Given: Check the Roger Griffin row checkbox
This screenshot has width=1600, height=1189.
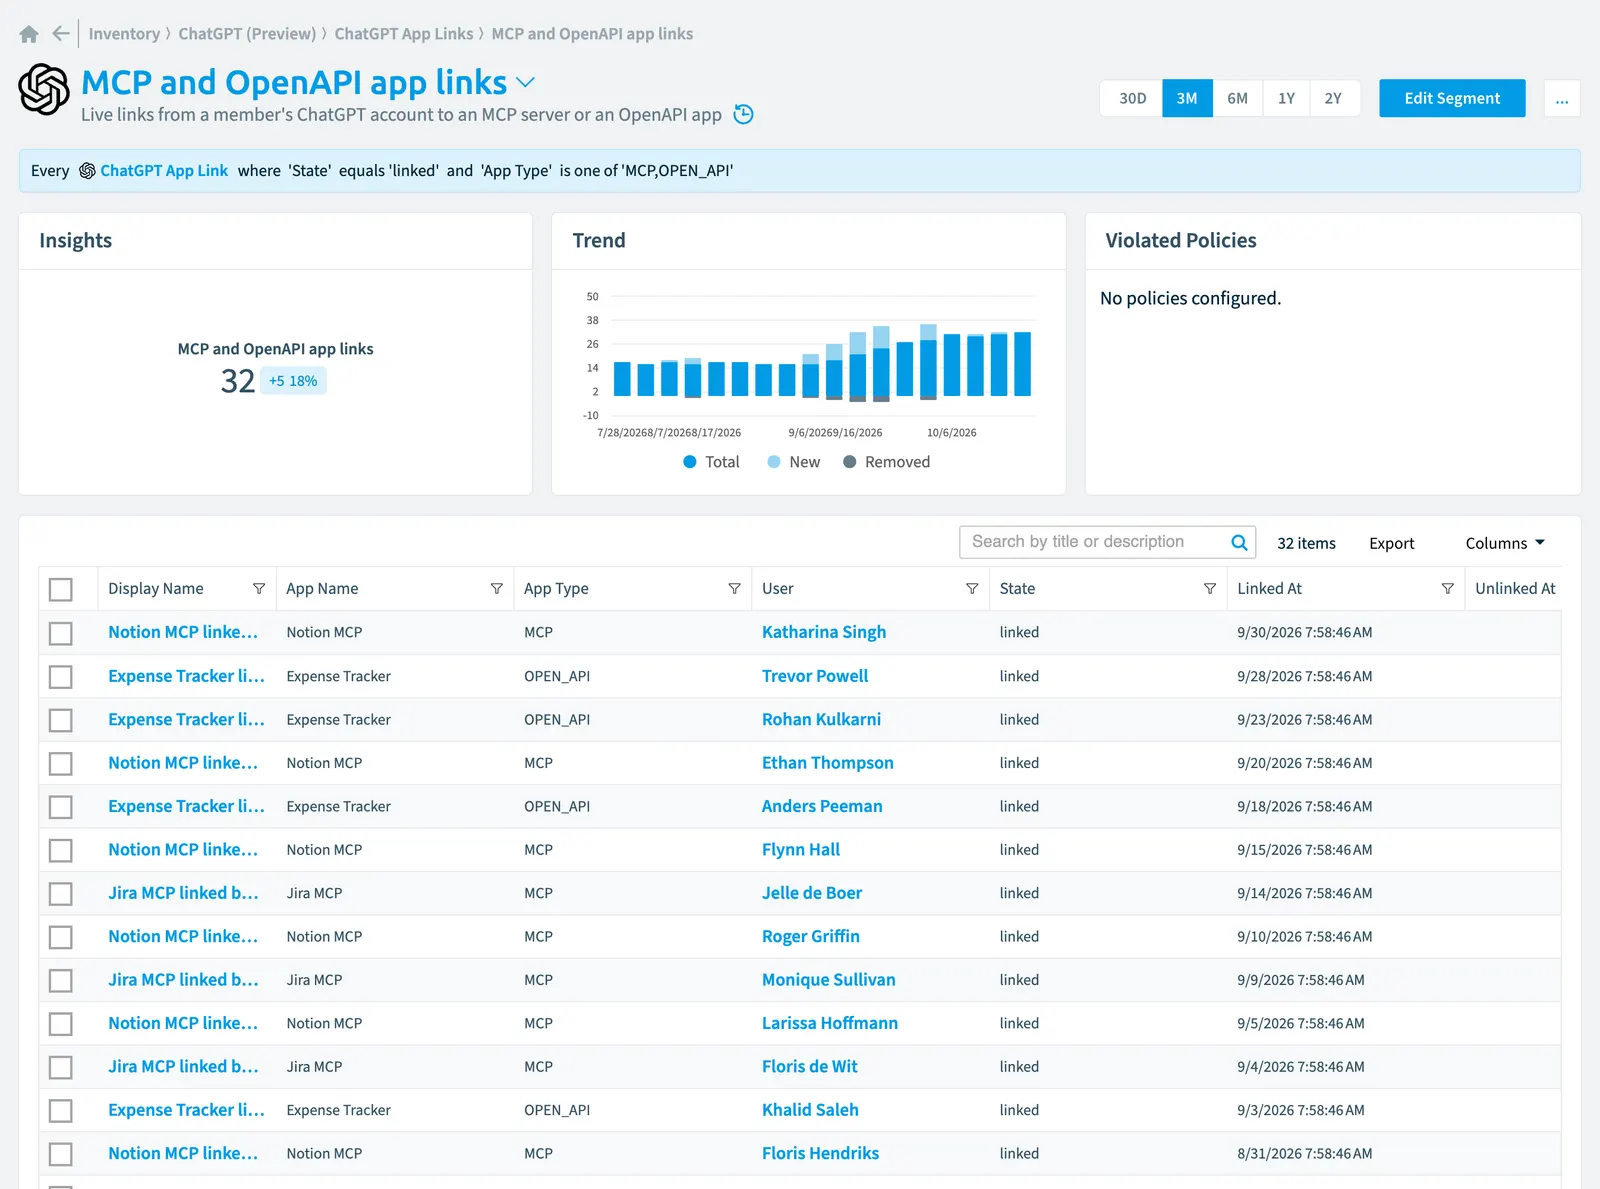Looking at the screenshot, I should [x=61, y=937].
